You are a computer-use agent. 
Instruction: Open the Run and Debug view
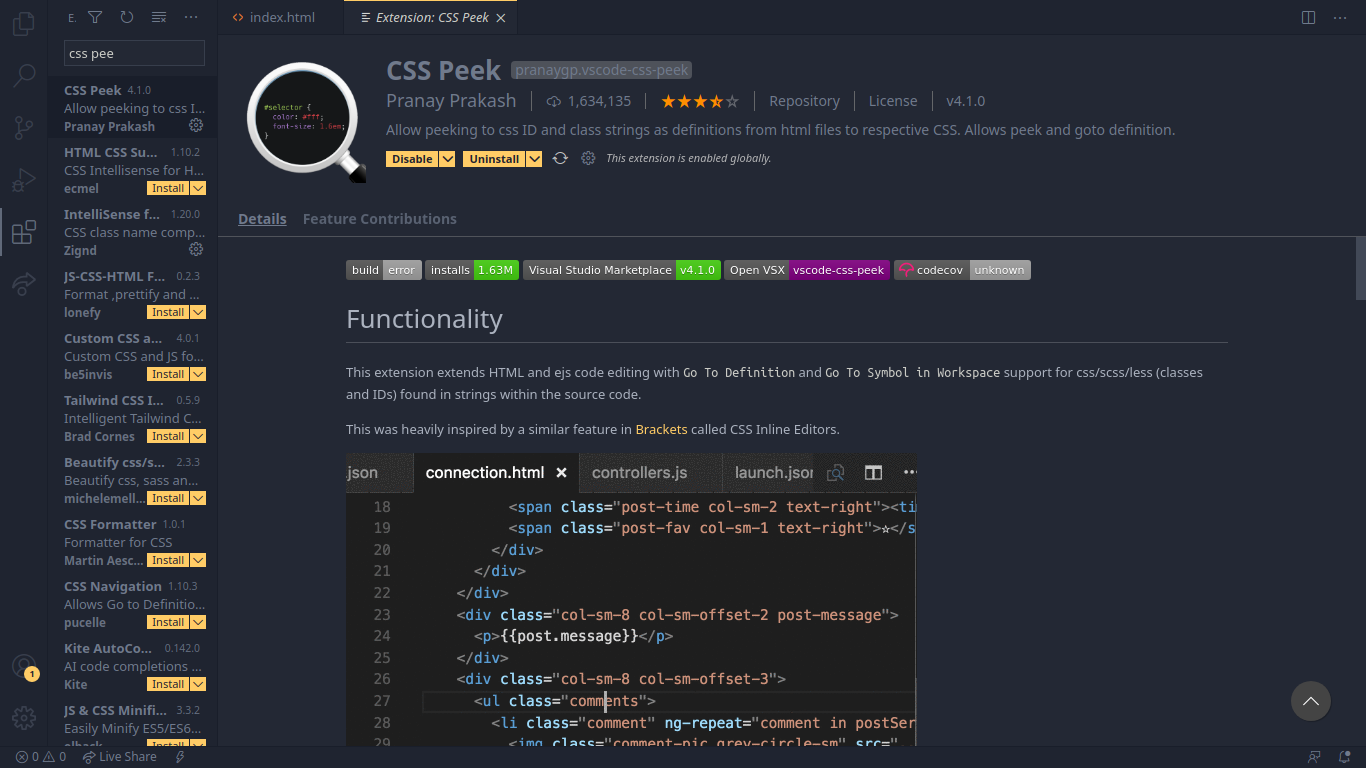(24, 181)
